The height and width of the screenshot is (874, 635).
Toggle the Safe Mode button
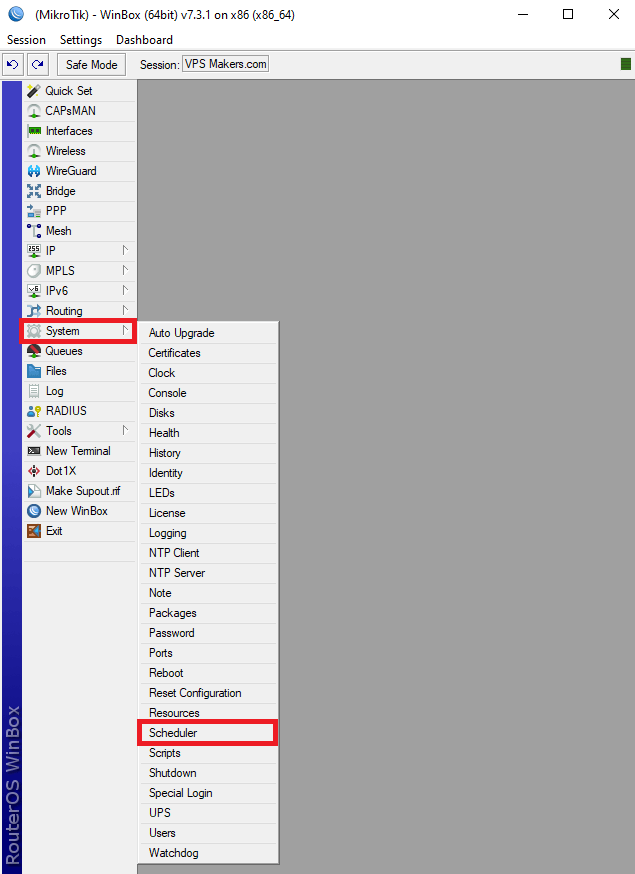point(91,65)
